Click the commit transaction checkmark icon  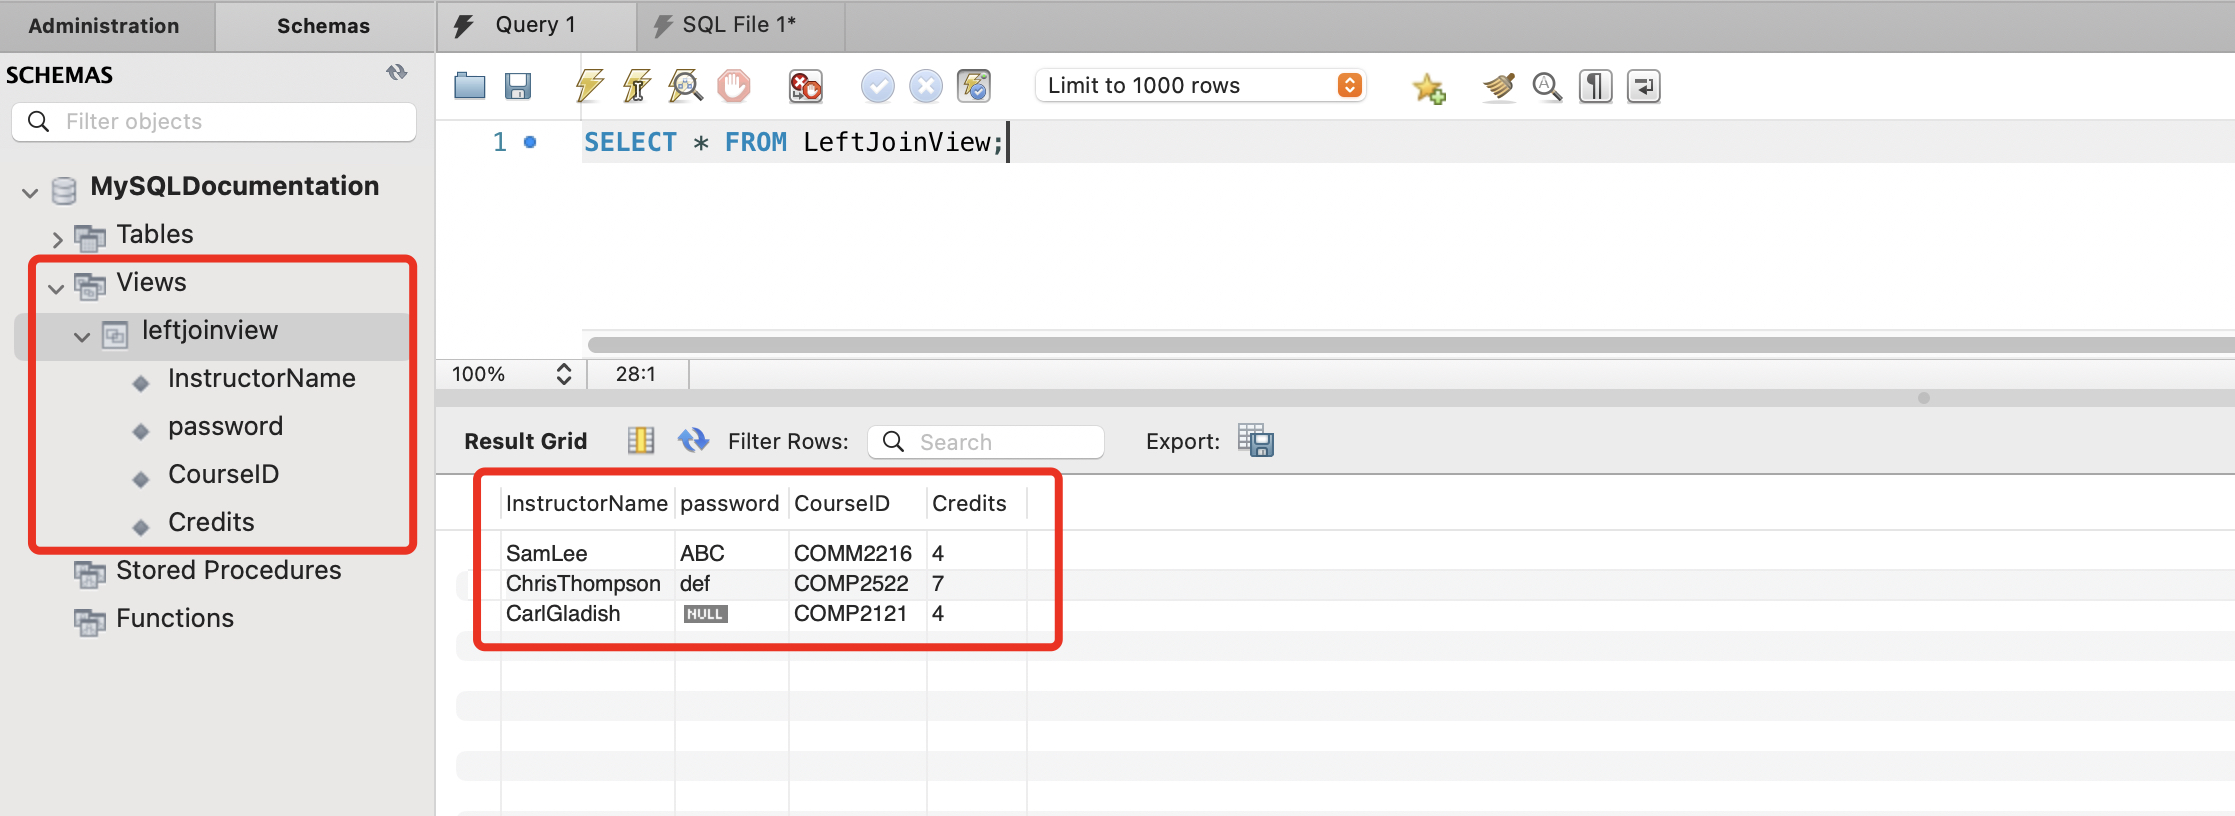click(x=877, y=86)
